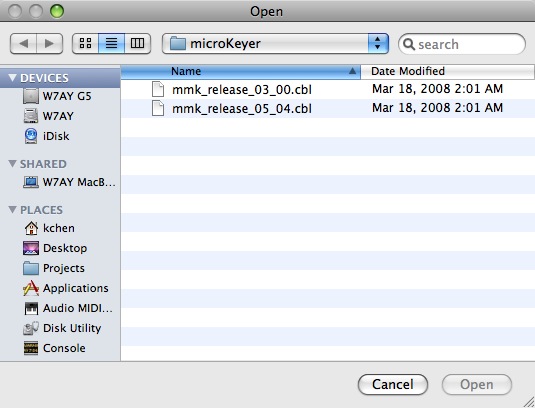Click the document icon of mmk_release_05_04.cbl
This screenshot has height=408, width=535.
click(x=158, y=108)
